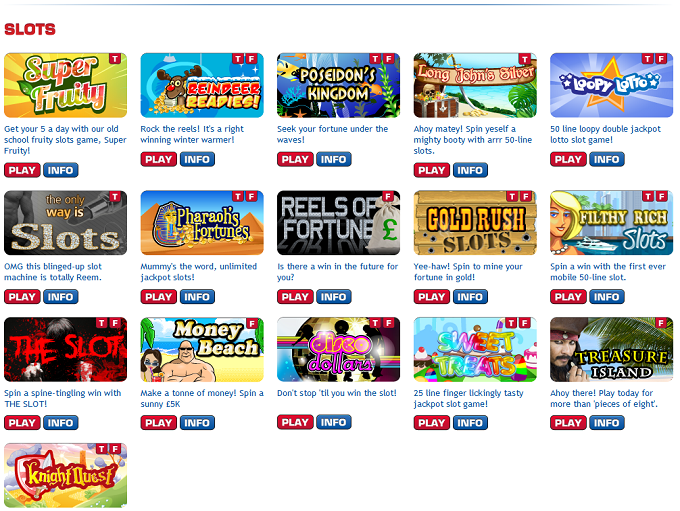
Task: Open Info for Pharaoh's Fortunes
Action: [x=197, y=297]
